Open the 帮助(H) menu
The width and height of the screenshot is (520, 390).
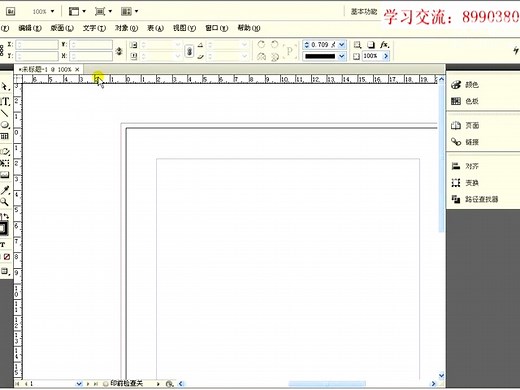click(x=249, y=28)
